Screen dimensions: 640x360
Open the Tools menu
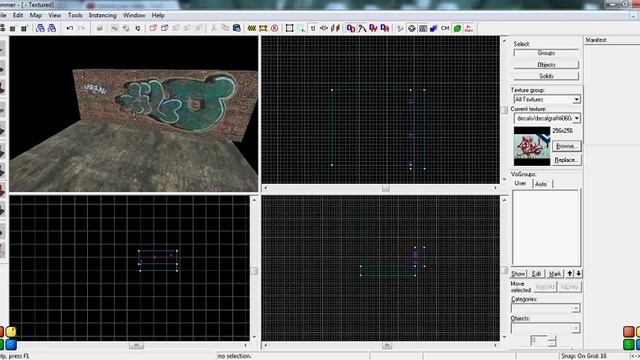[75, 15]
